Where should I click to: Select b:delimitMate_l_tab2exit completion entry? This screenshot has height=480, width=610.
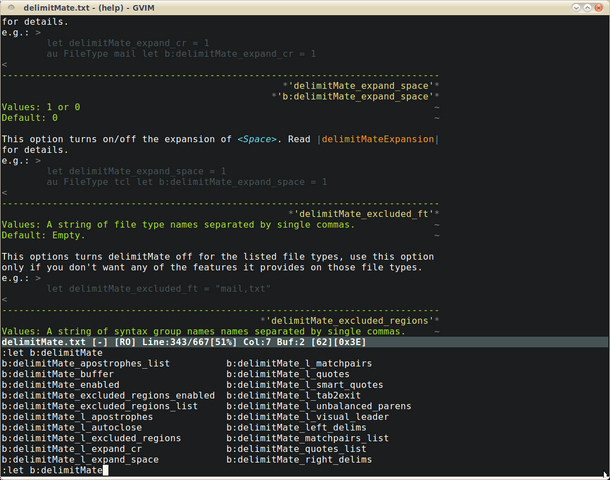(x=293, y=396)
